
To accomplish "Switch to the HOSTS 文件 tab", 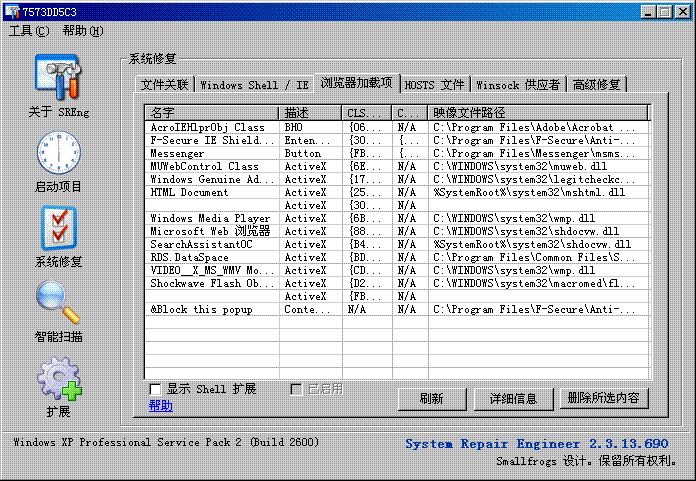I will point(435,84).
